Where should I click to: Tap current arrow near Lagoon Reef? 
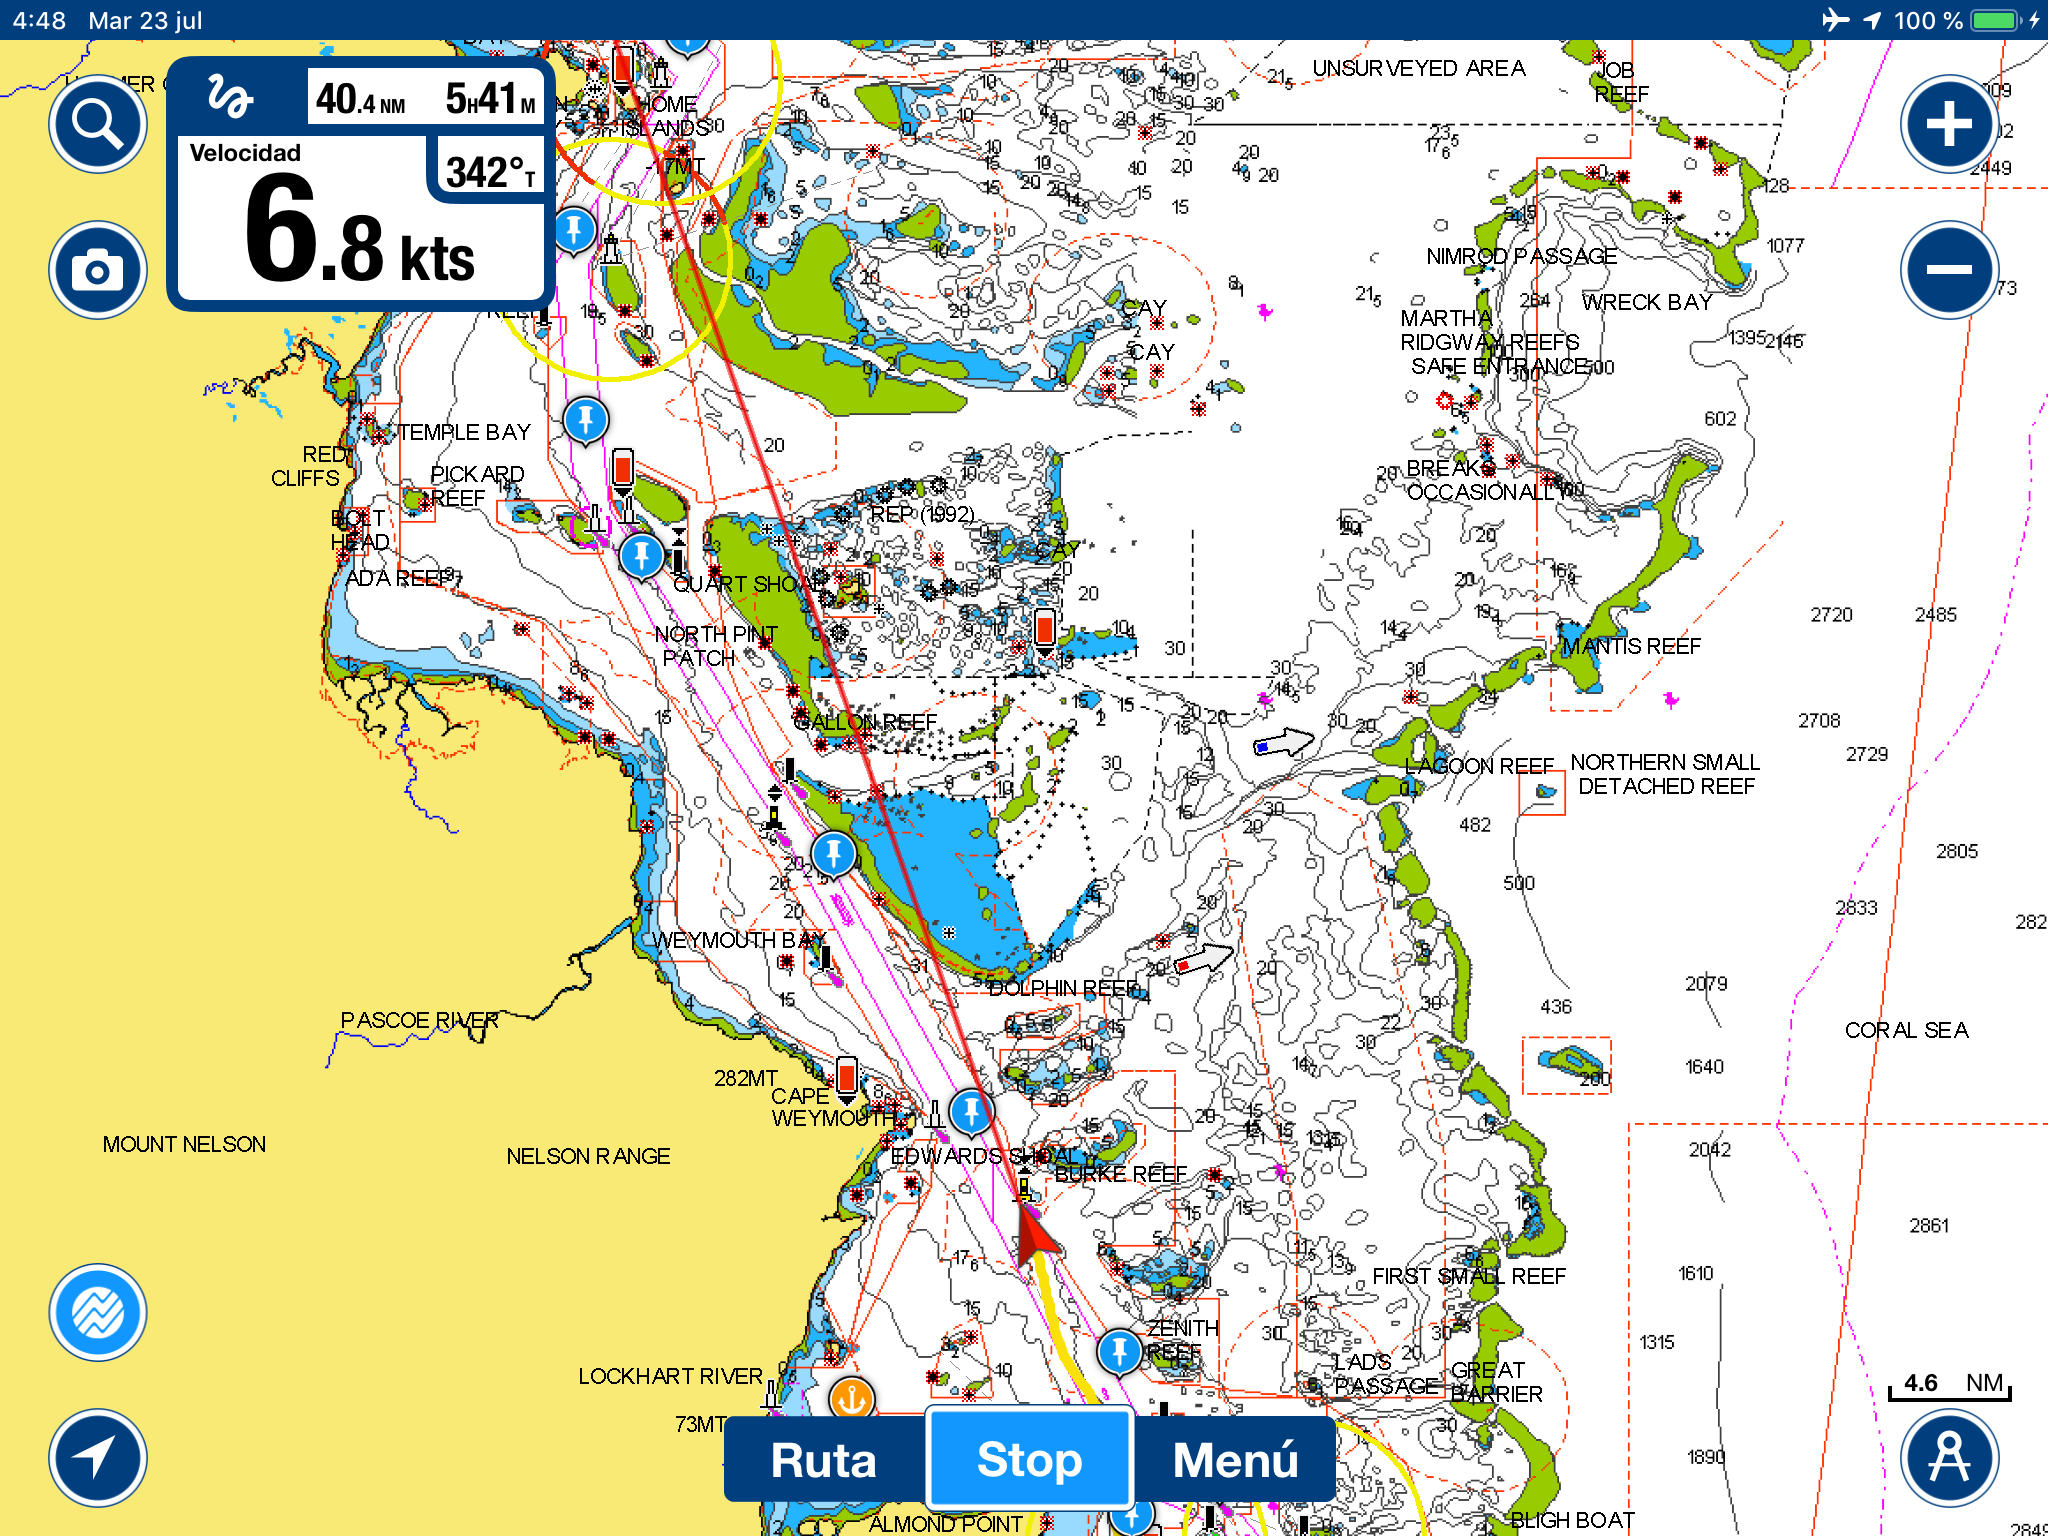coord(1284,743)
